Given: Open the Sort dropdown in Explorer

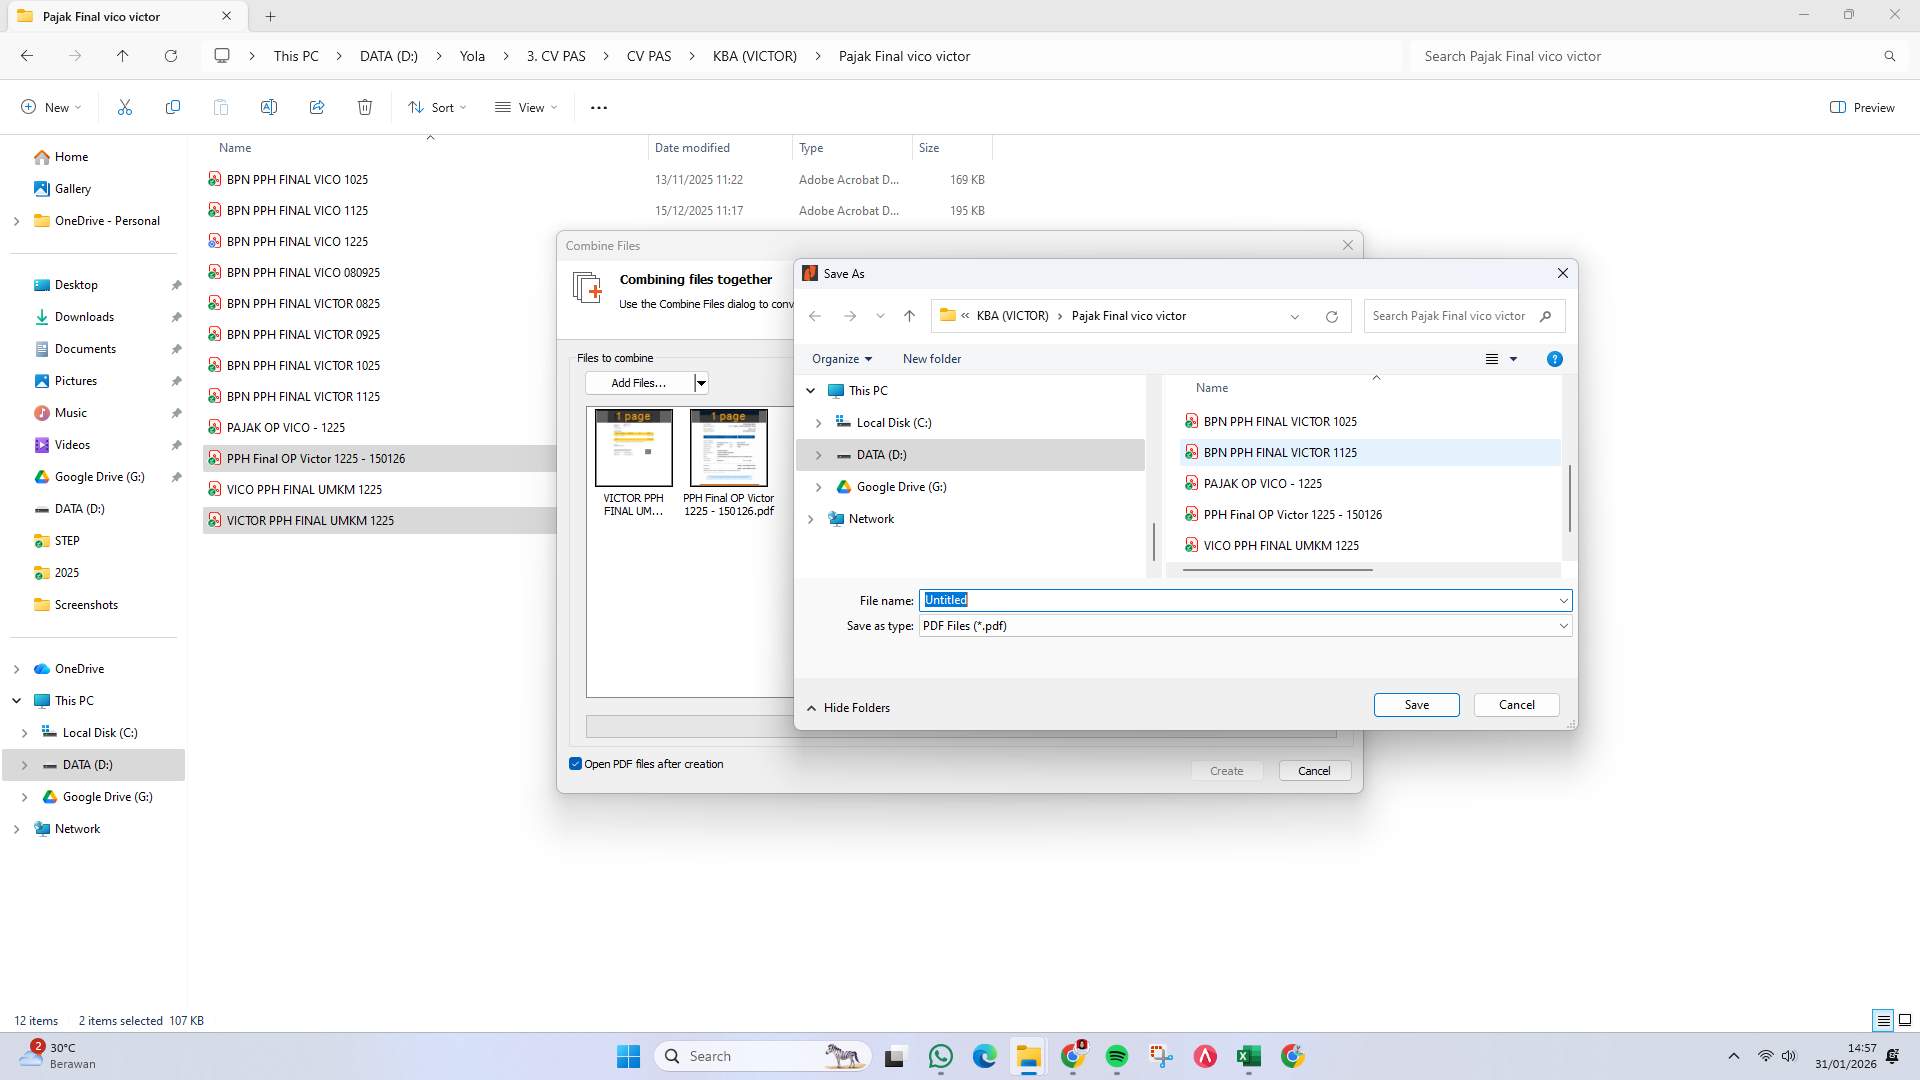Looking at the screenshot, I should tap(437, 107).
